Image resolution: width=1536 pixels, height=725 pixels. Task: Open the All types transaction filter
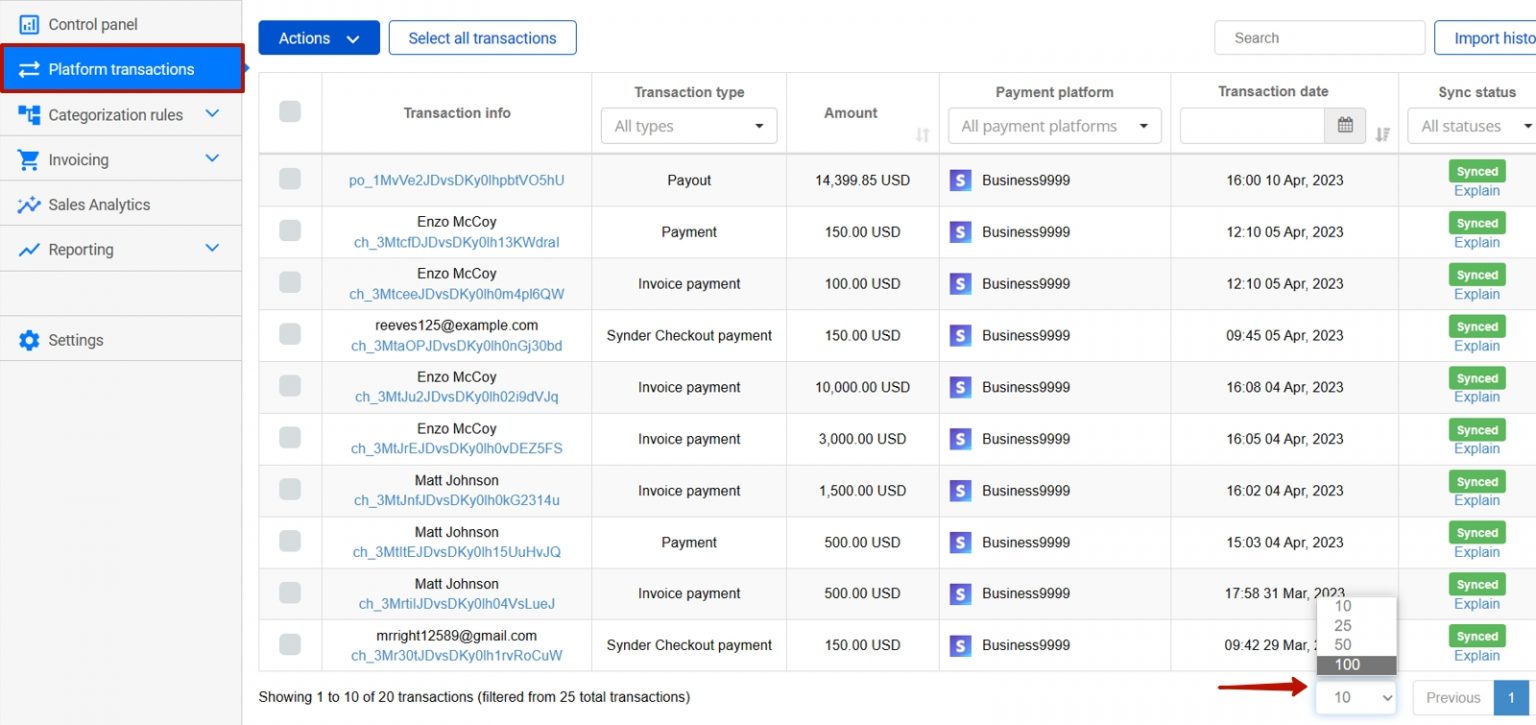click(688, 126)
